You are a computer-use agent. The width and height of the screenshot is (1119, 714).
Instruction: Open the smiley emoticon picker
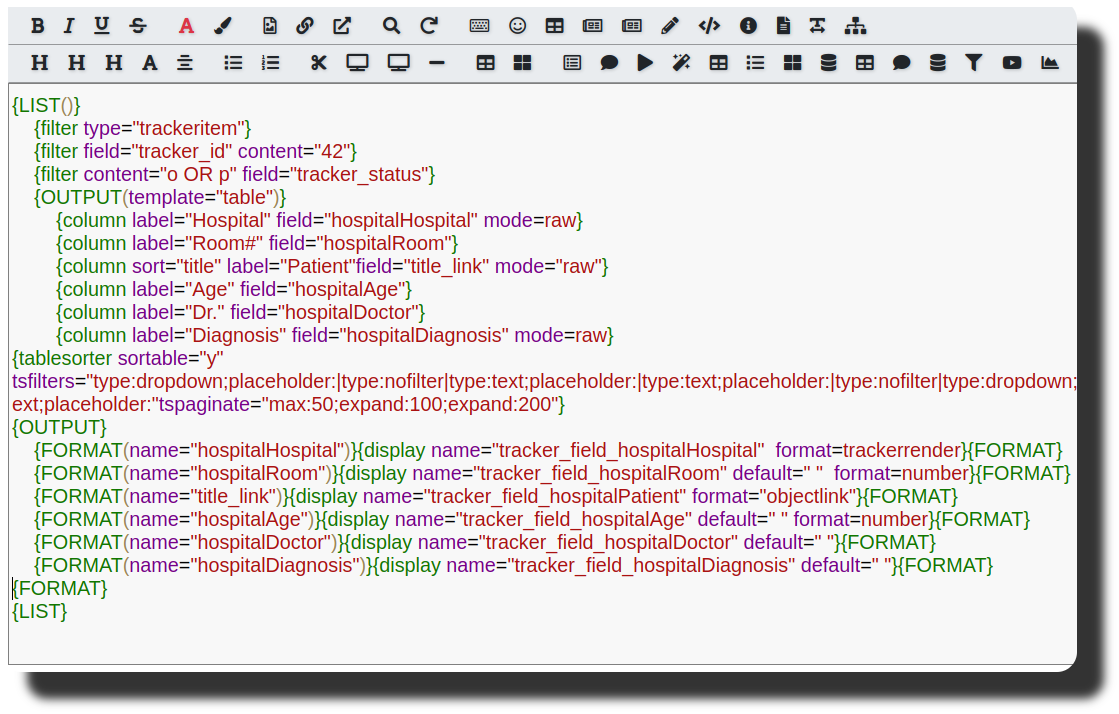click(x=518, y=26)
